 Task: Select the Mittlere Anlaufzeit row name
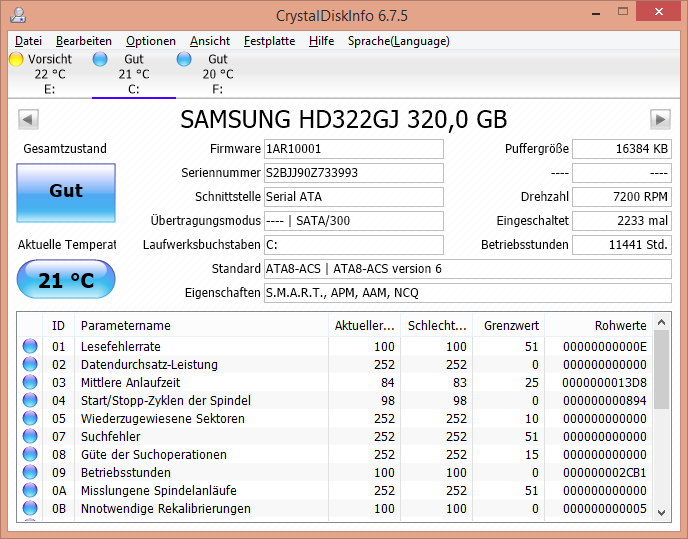pyautogui.click(x=130, y=382)
